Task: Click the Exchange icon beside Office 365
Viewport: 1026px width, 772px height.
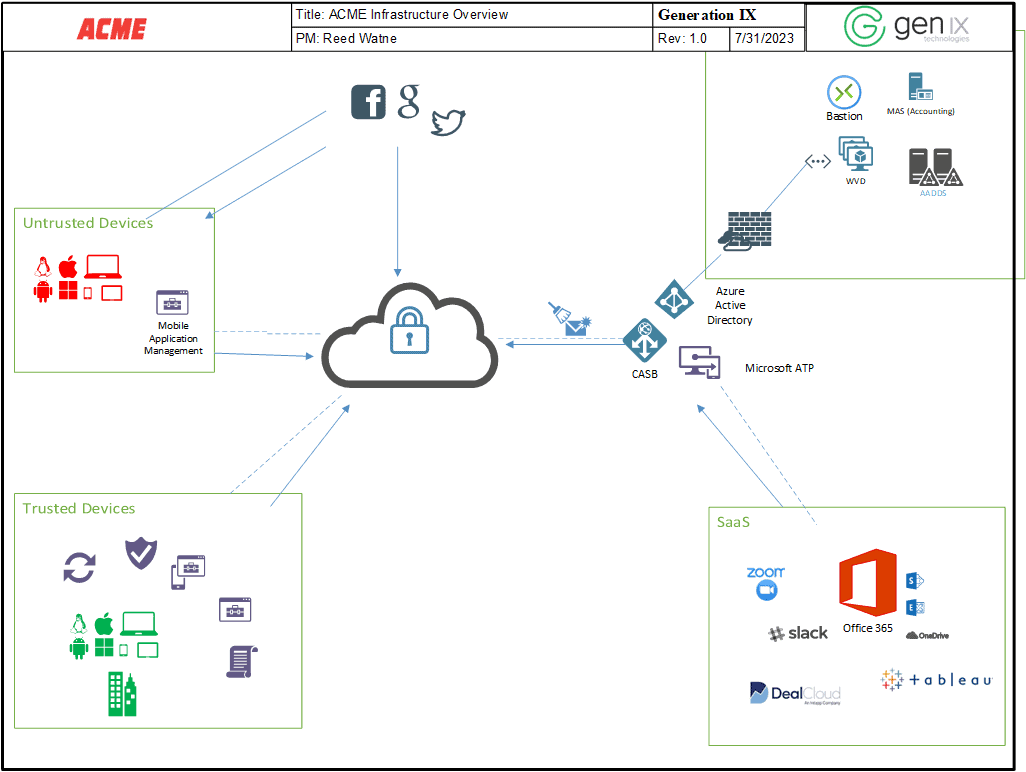Action: tap(915, 608)
